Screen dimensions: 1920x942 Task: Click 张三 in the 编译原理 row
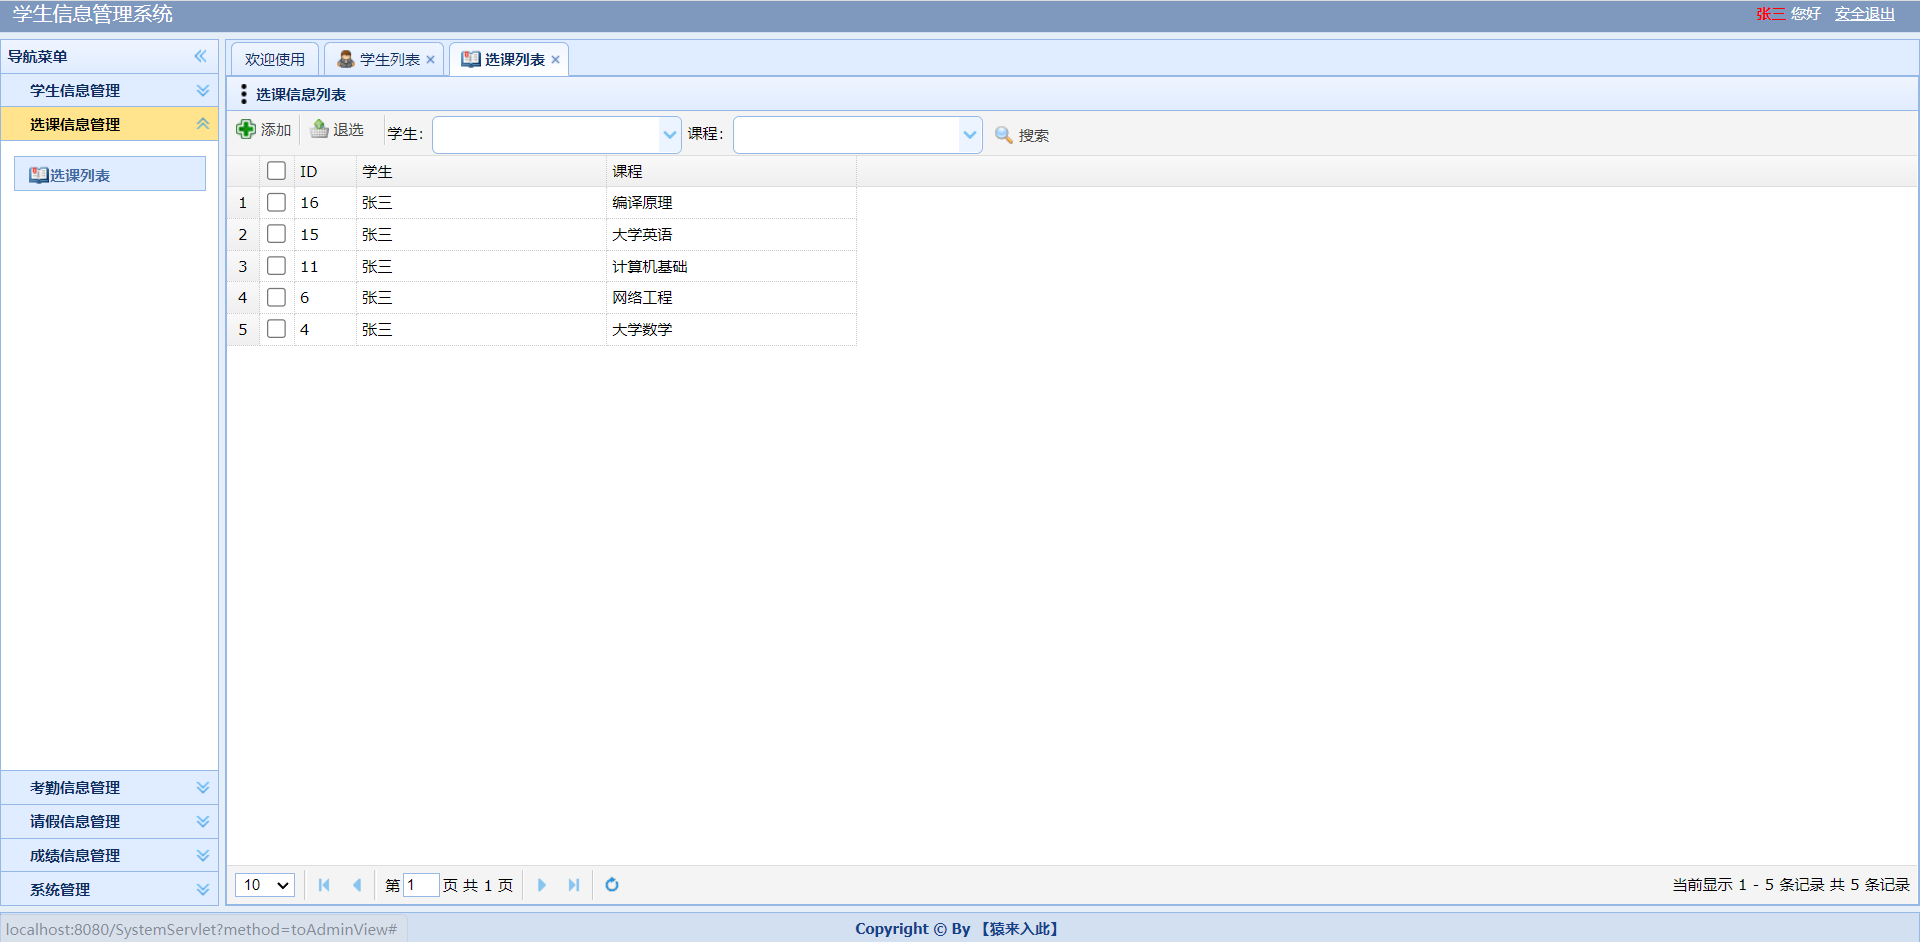click(377, 203)
